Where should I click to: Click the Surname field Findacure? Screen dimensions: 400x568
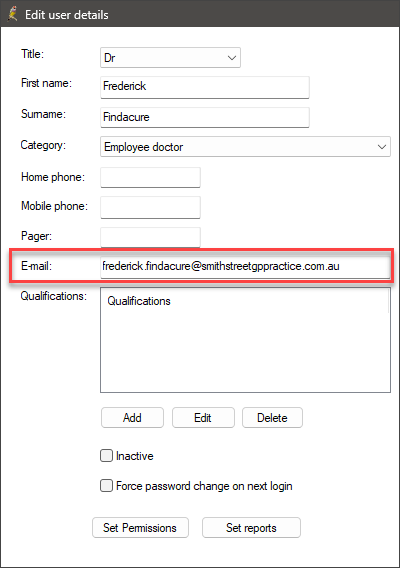click(205, 117)
